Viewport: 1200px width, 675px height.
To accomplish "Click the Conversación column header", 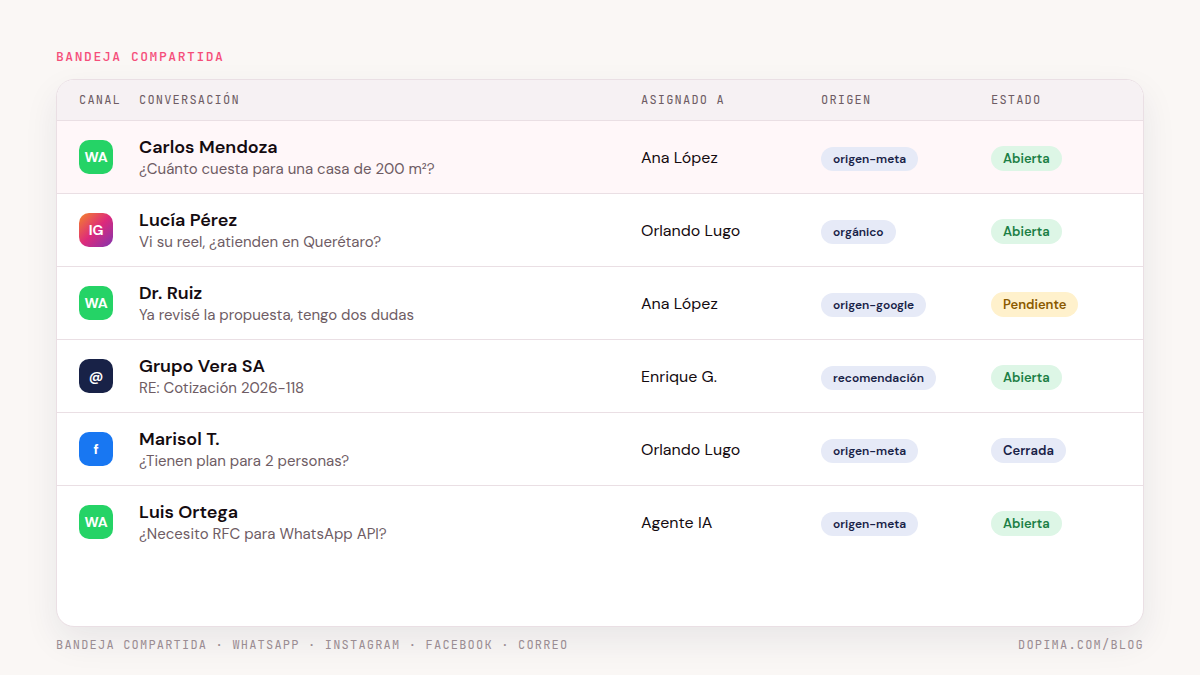I will 189,100.
